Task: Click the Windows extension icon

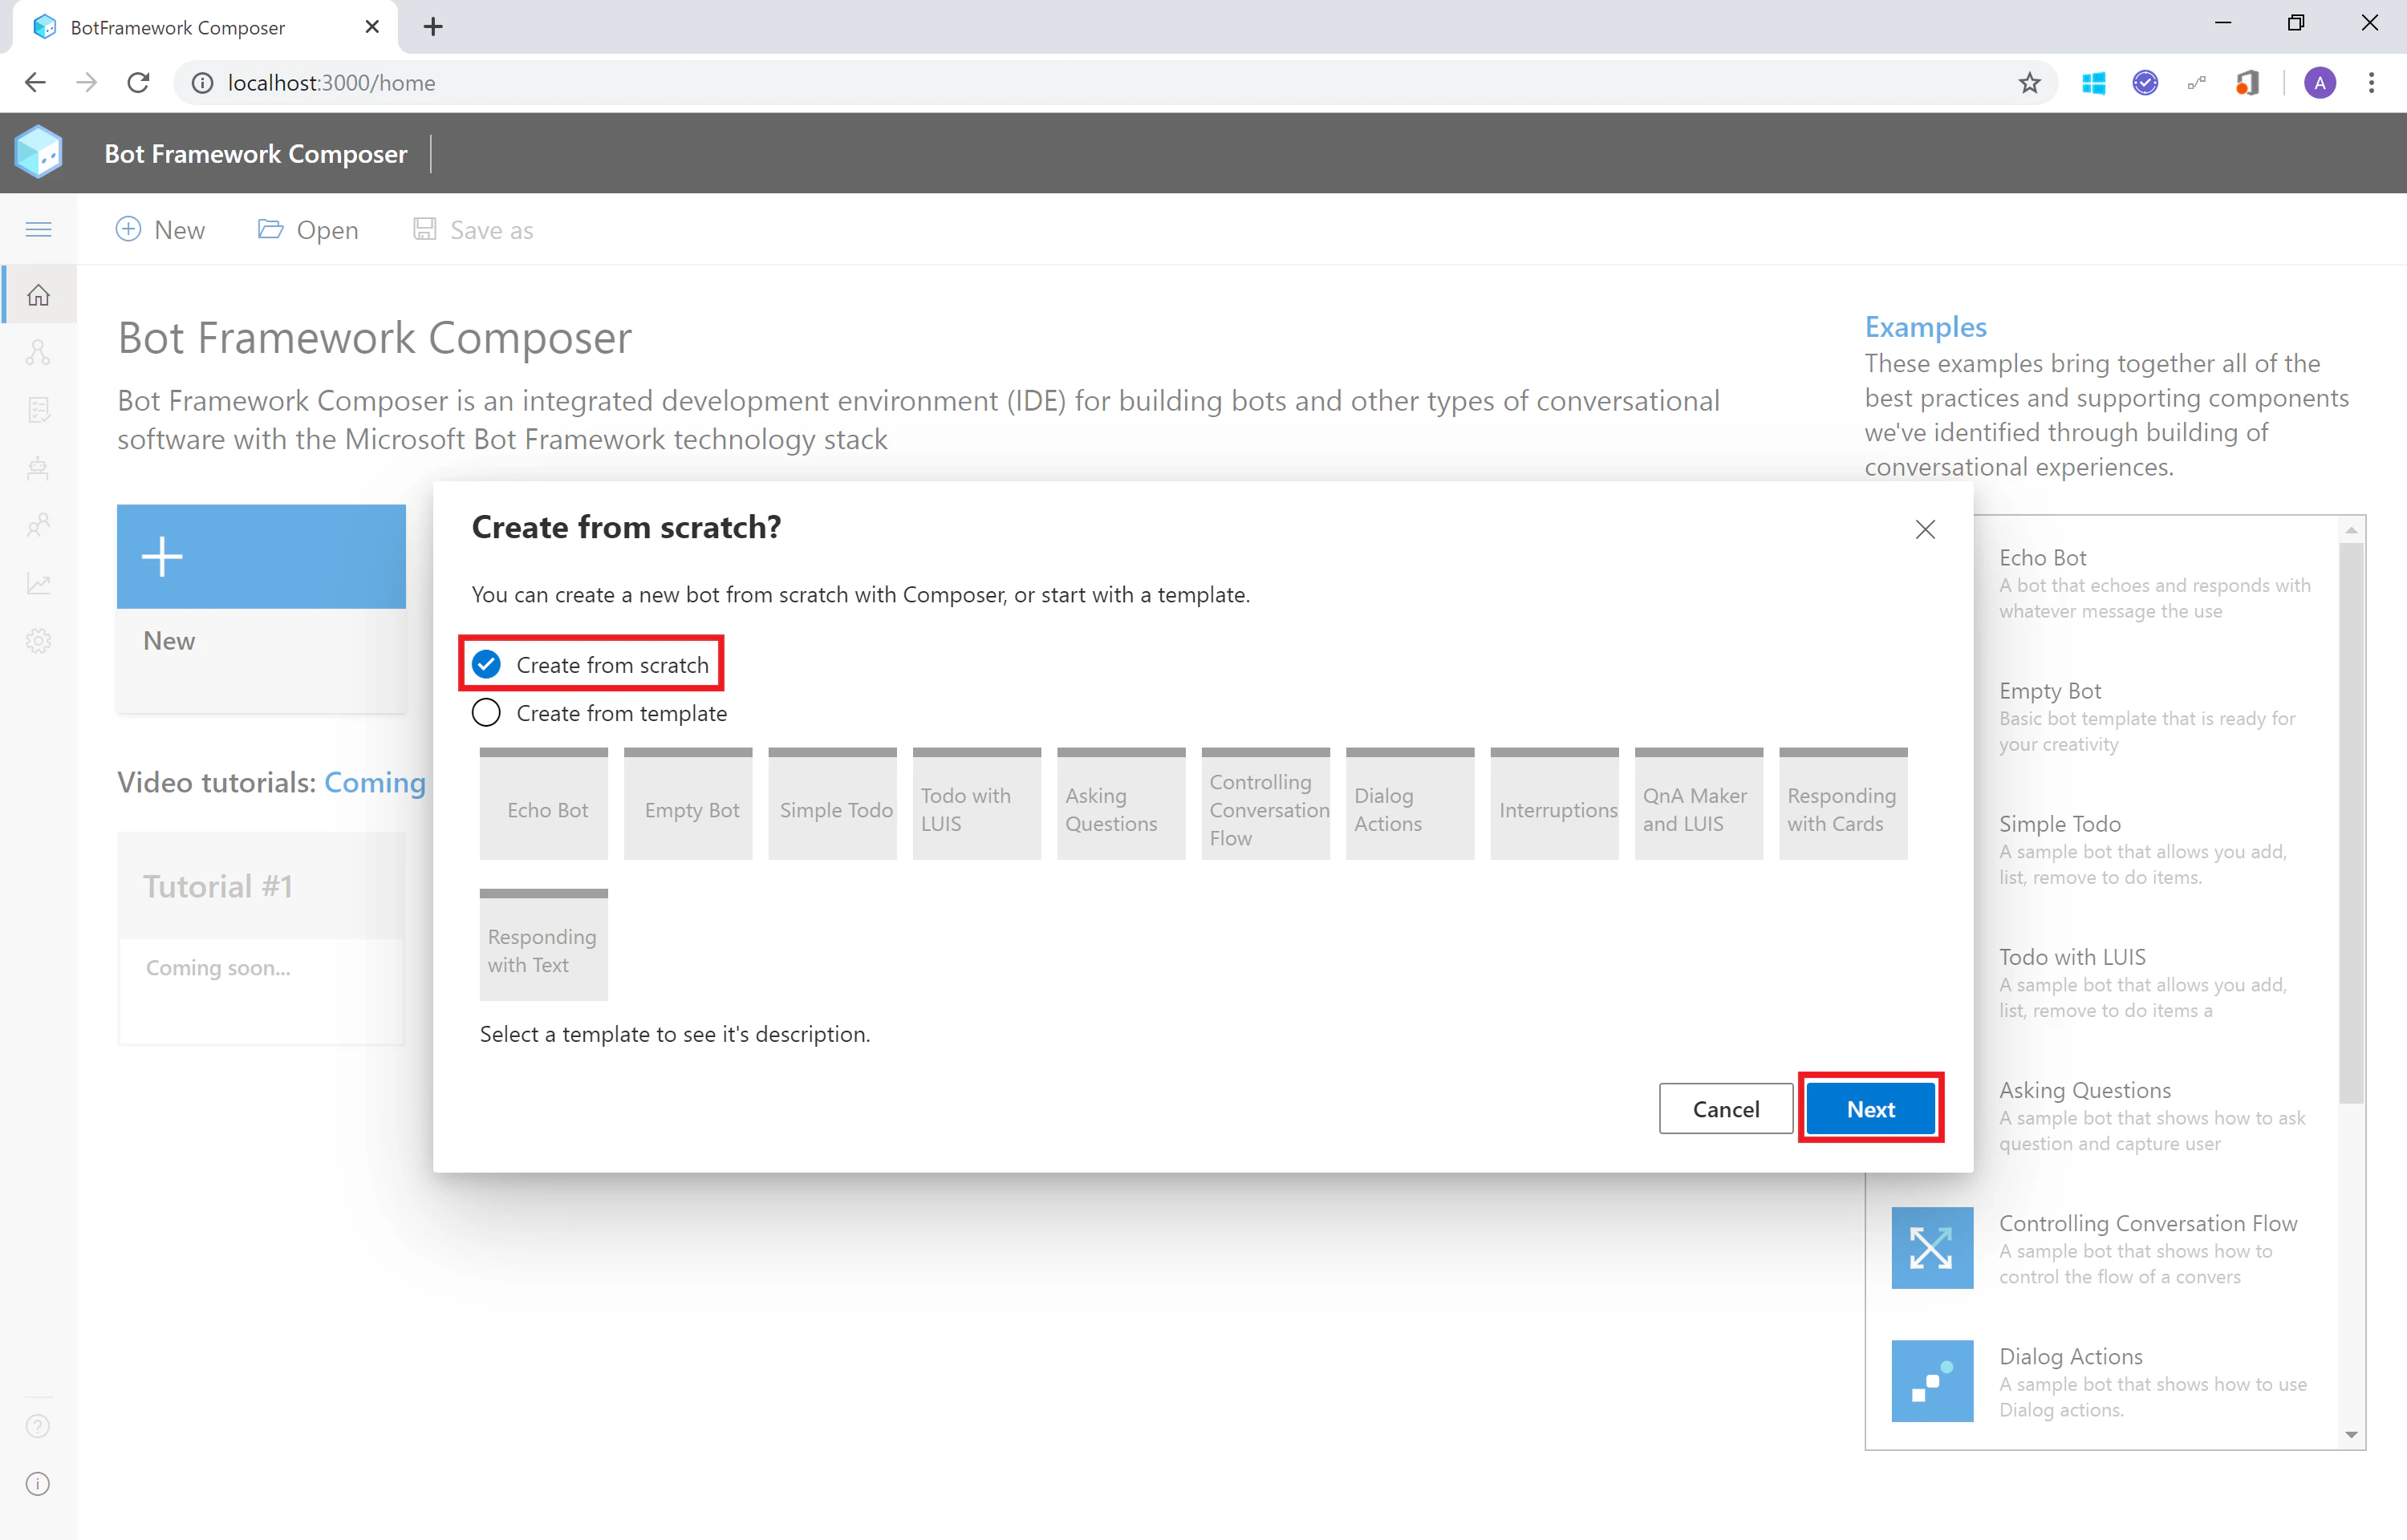Action: (x=2093, y=83)
